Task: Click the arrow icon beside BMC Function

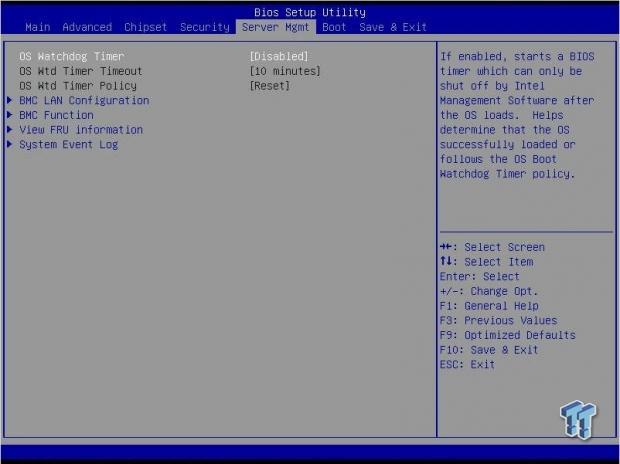Action: pyautogui.click(x=10, y=115)
